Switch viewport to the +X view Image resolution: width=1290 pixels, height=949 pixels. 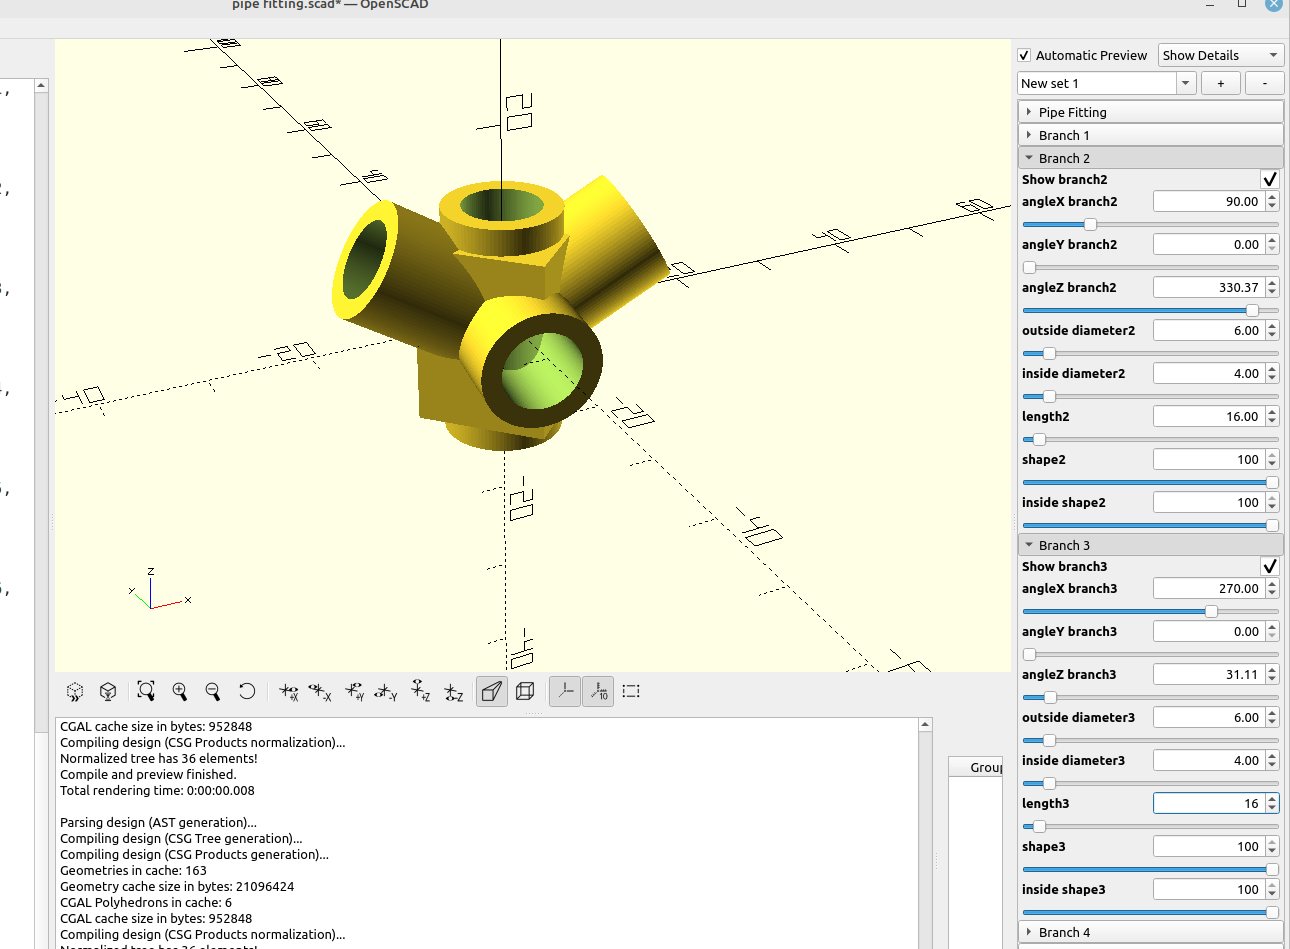tap(288, 691)
